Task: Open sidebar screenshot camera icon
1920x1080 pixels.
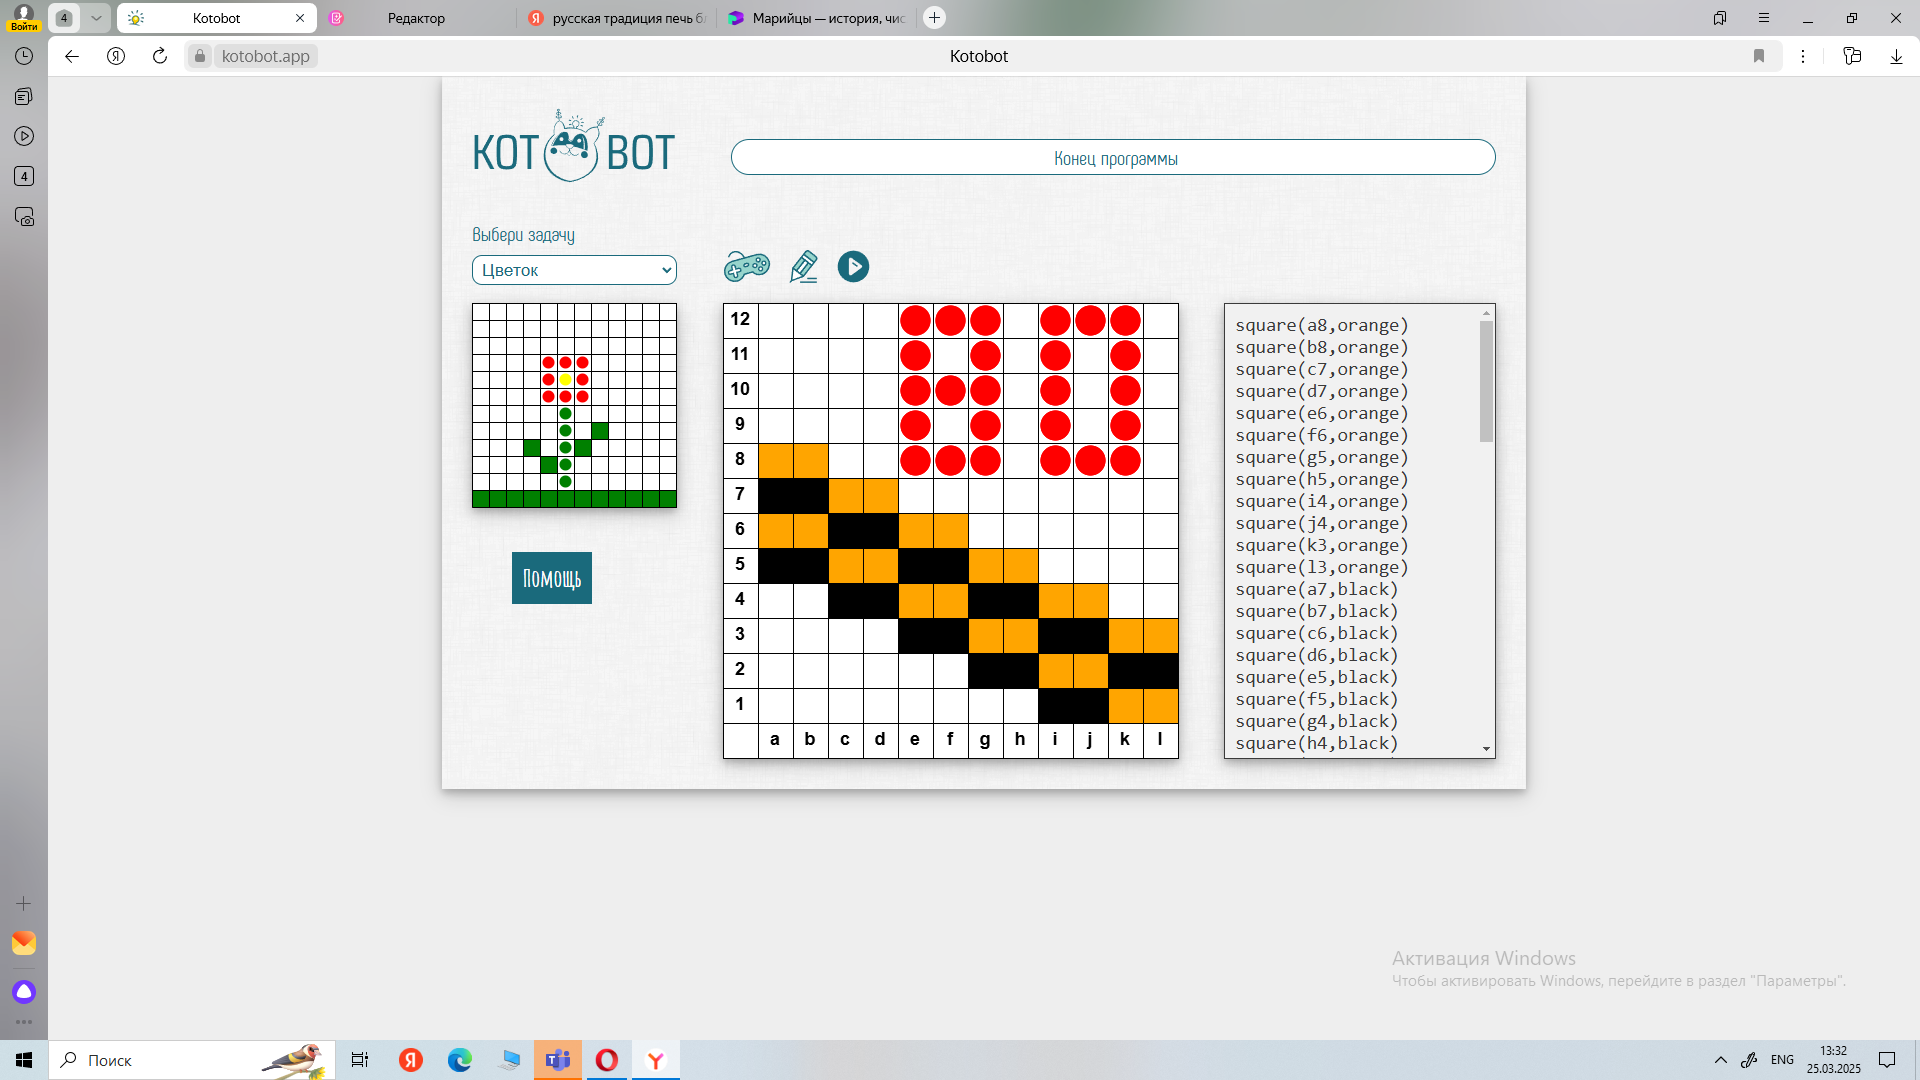Action: click(x=24, y=216)
